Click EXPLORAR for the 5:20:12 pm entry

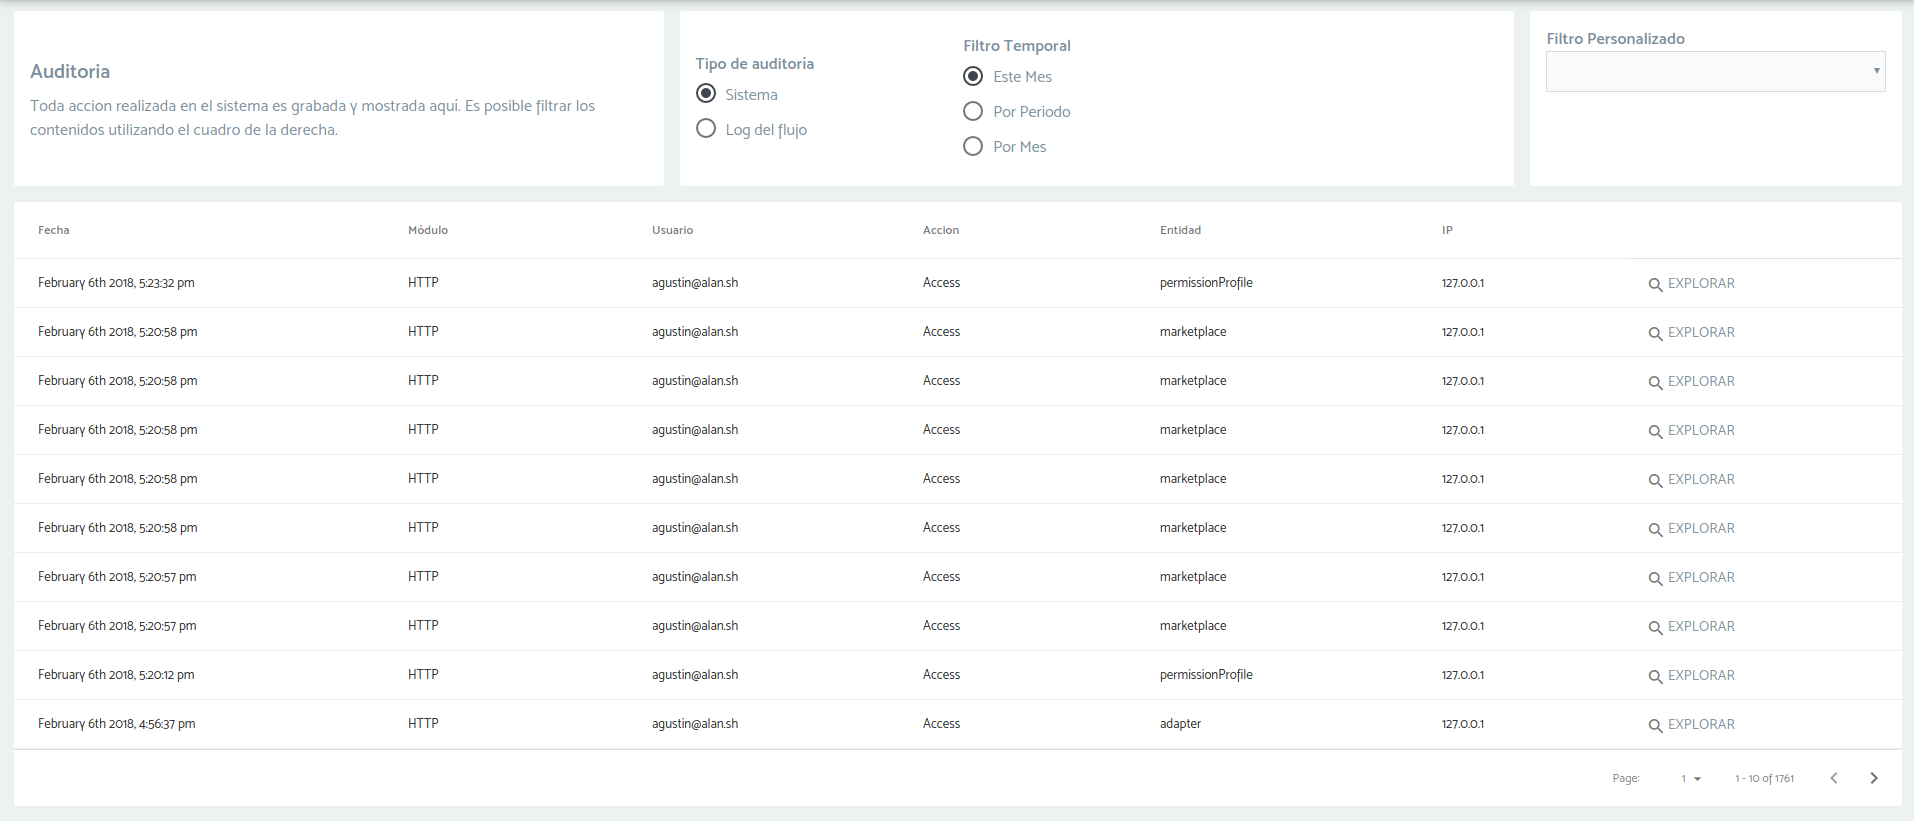(1701, 675)
